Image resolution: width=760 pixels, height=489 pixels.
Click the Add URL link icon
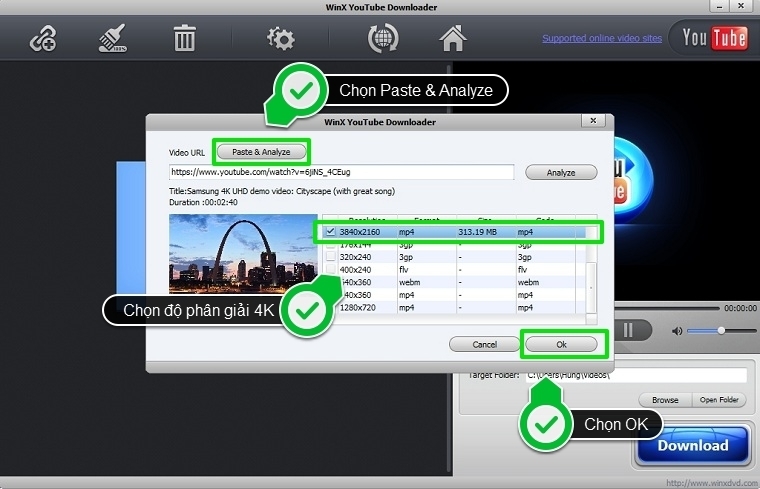(x=41, y=39)
